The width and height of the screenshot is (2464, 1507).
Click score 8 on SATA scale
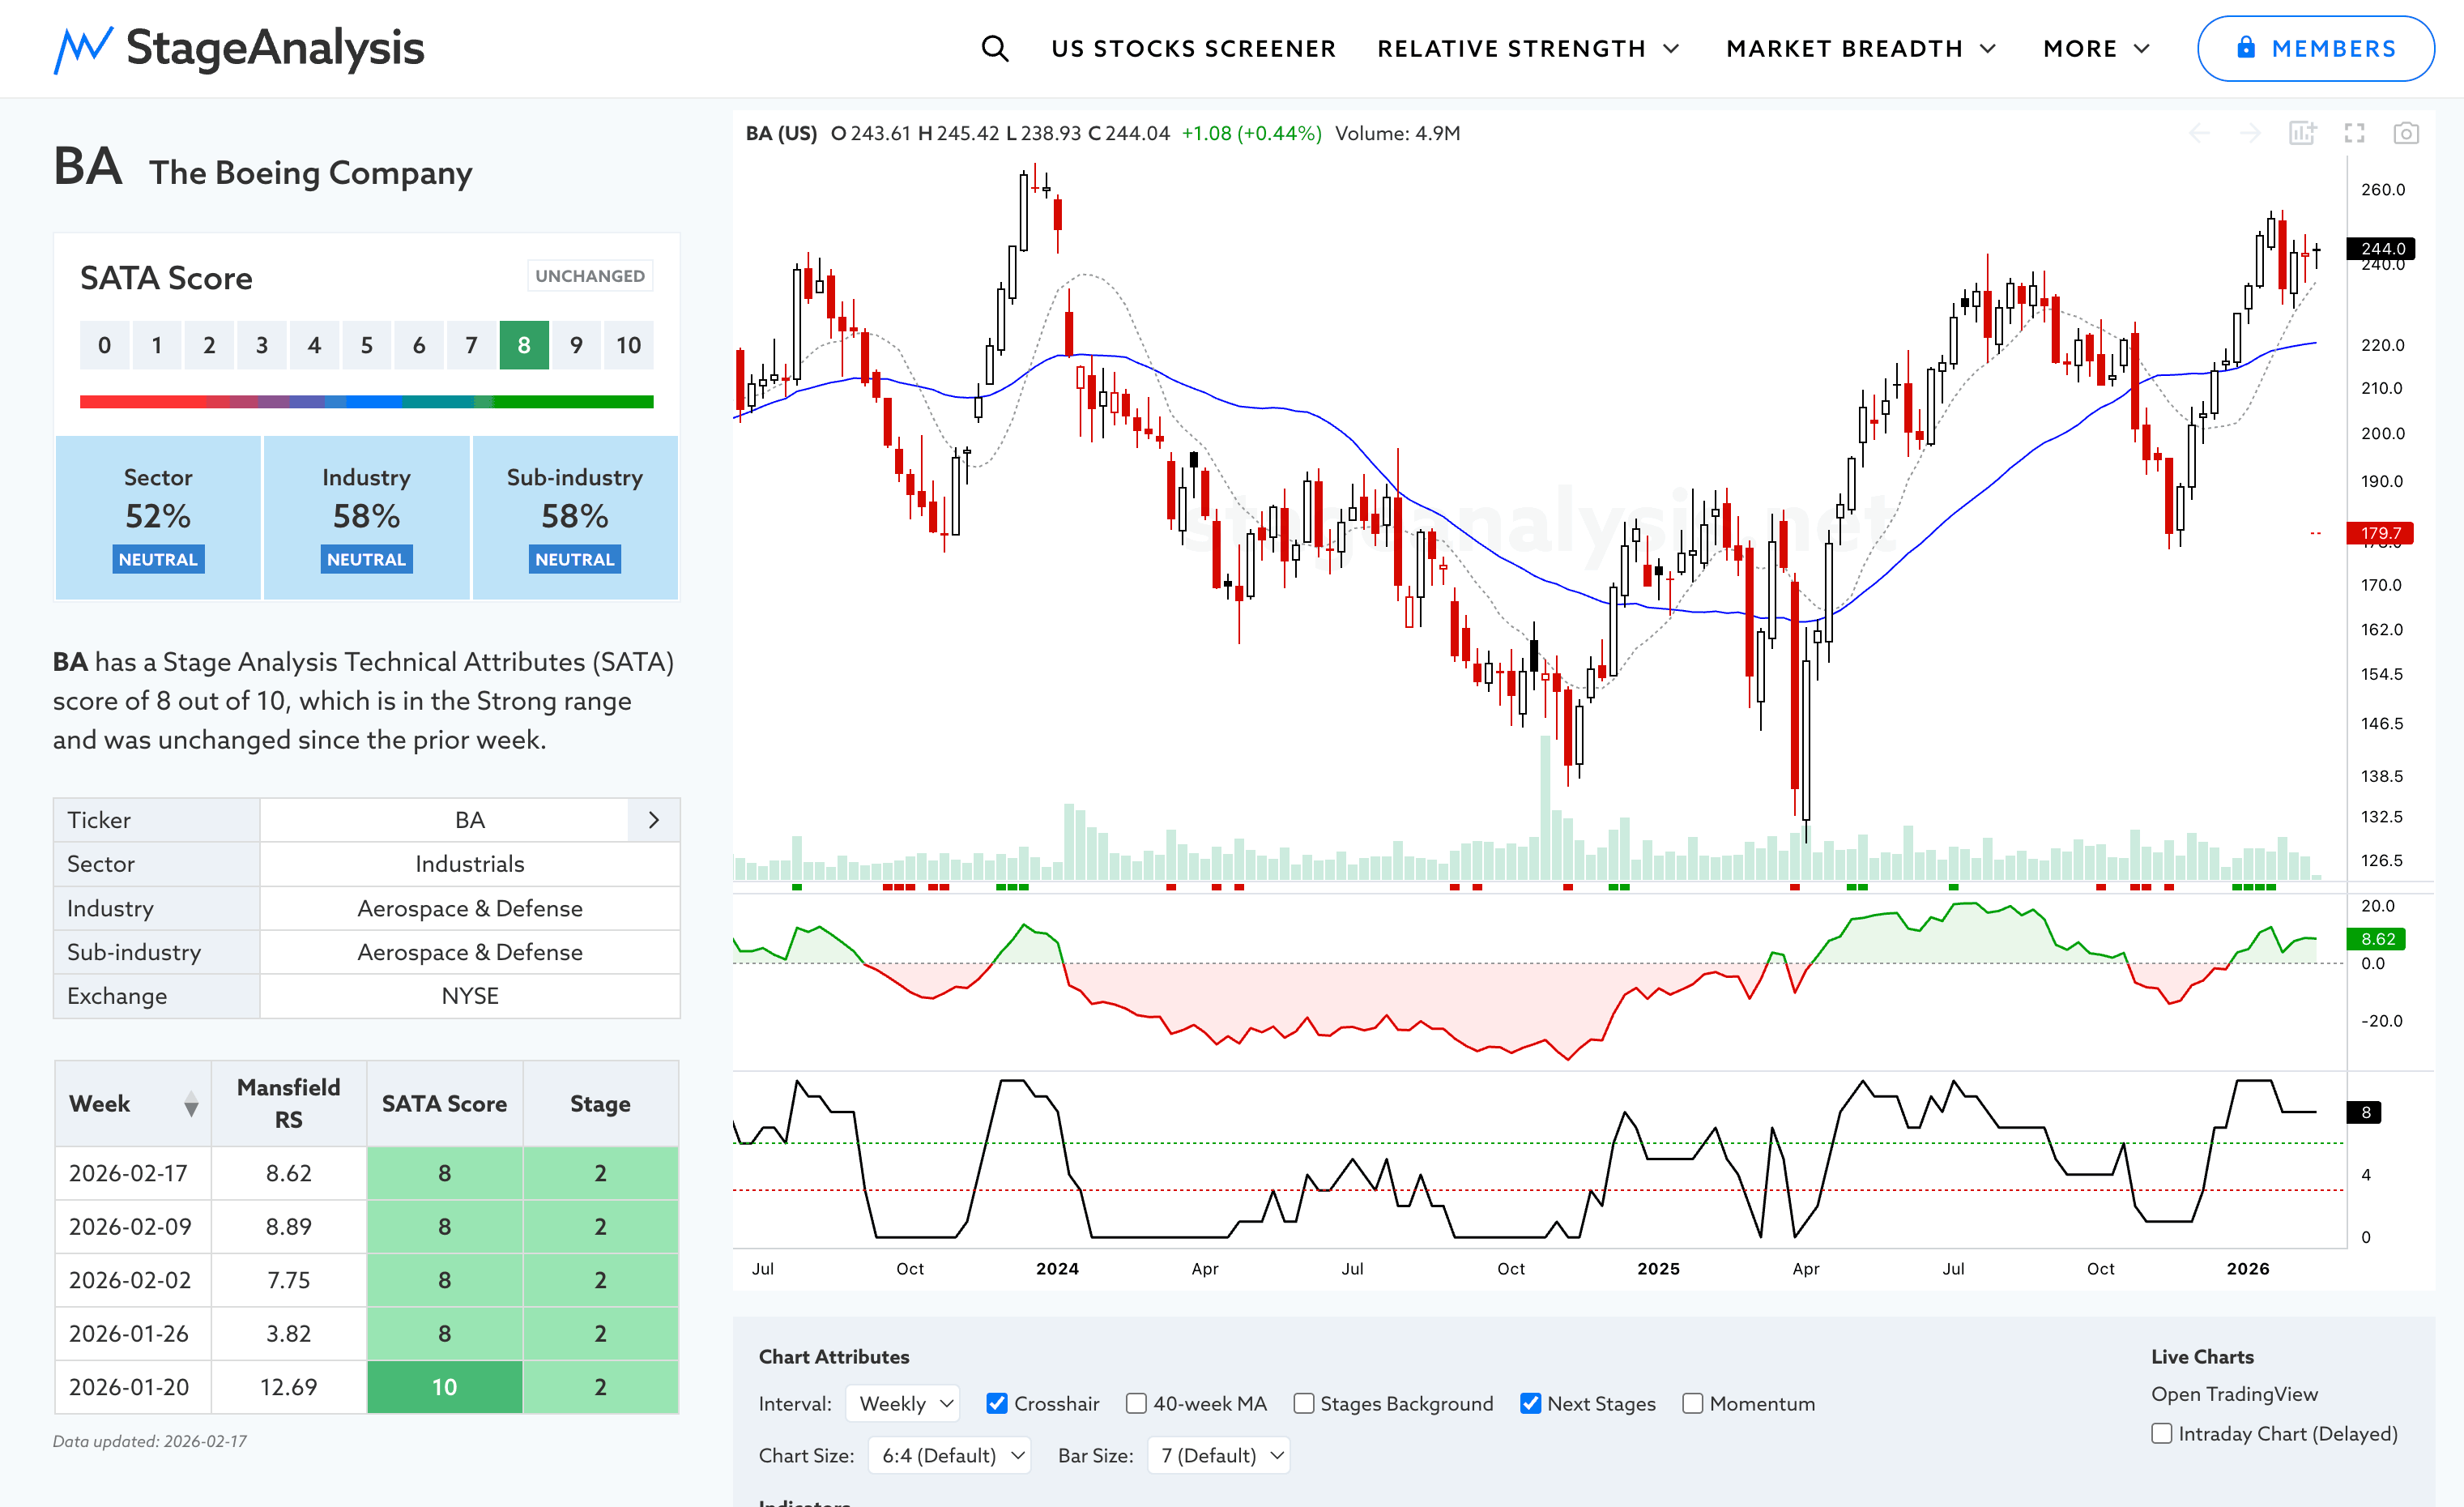(x=524, y=345)
